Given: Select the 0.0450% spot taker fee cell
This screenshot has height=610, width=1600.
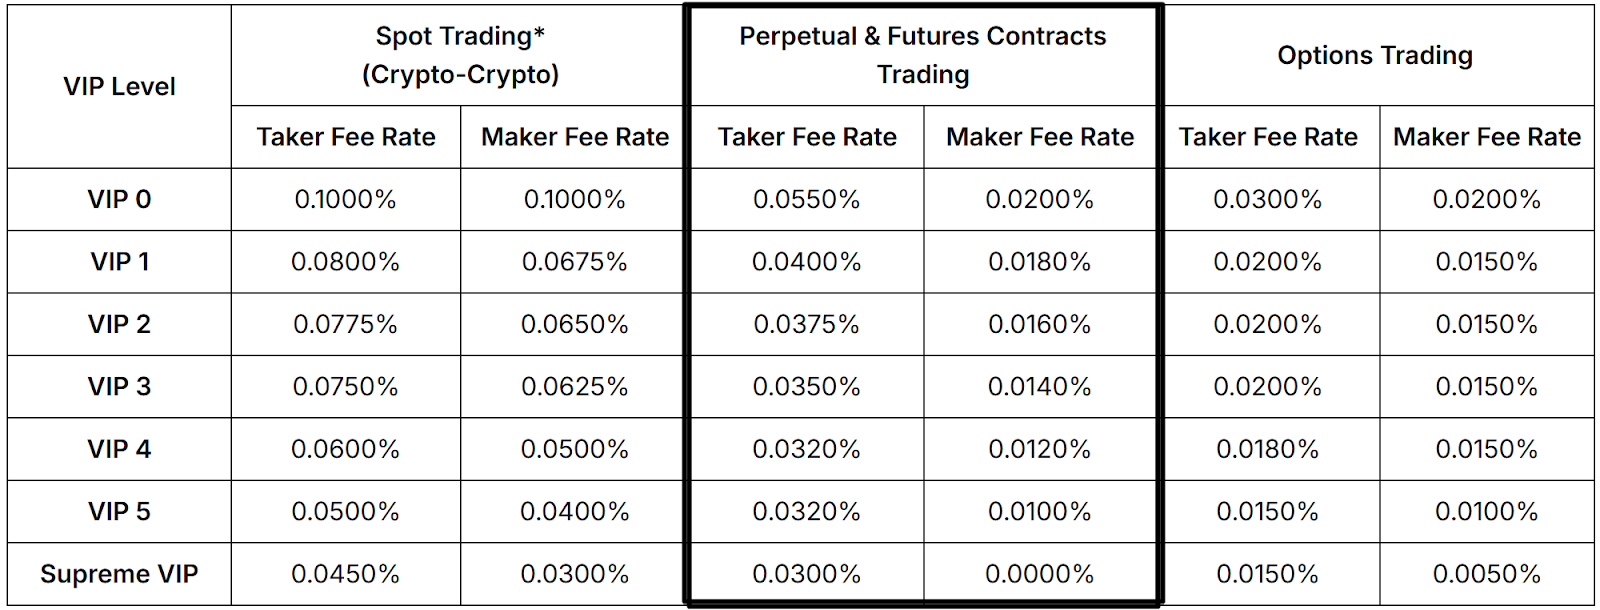Looking at the screenshot, I should click(x=345, y=574).
